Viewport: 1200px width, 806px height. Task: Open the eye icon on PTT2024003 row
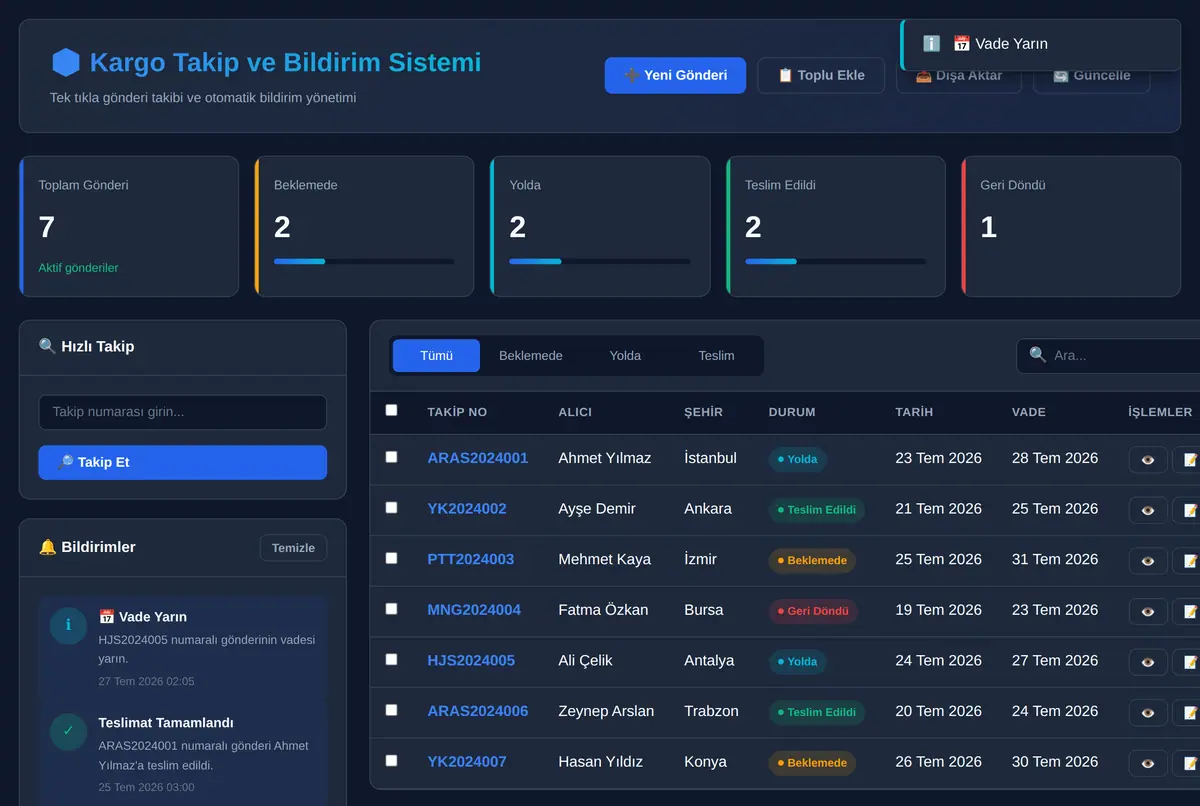click(1147, 560)
